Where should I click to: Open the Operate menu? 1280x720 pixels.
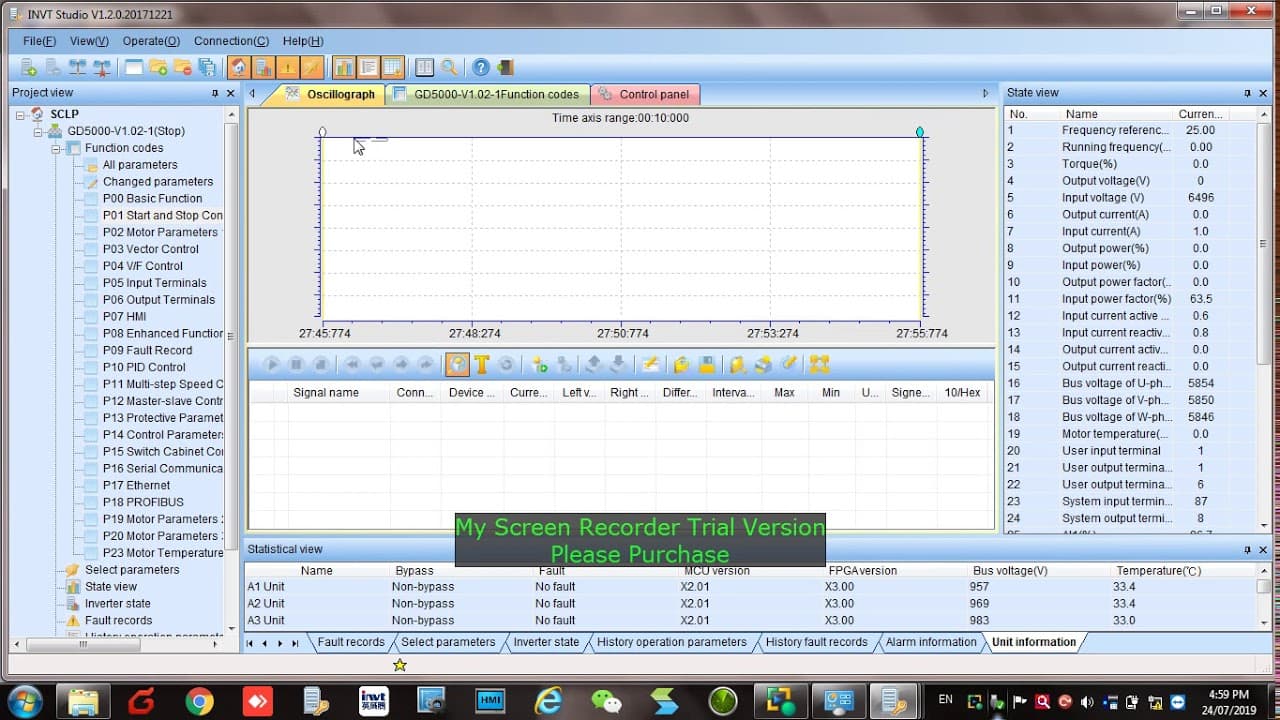coord(151,41)
